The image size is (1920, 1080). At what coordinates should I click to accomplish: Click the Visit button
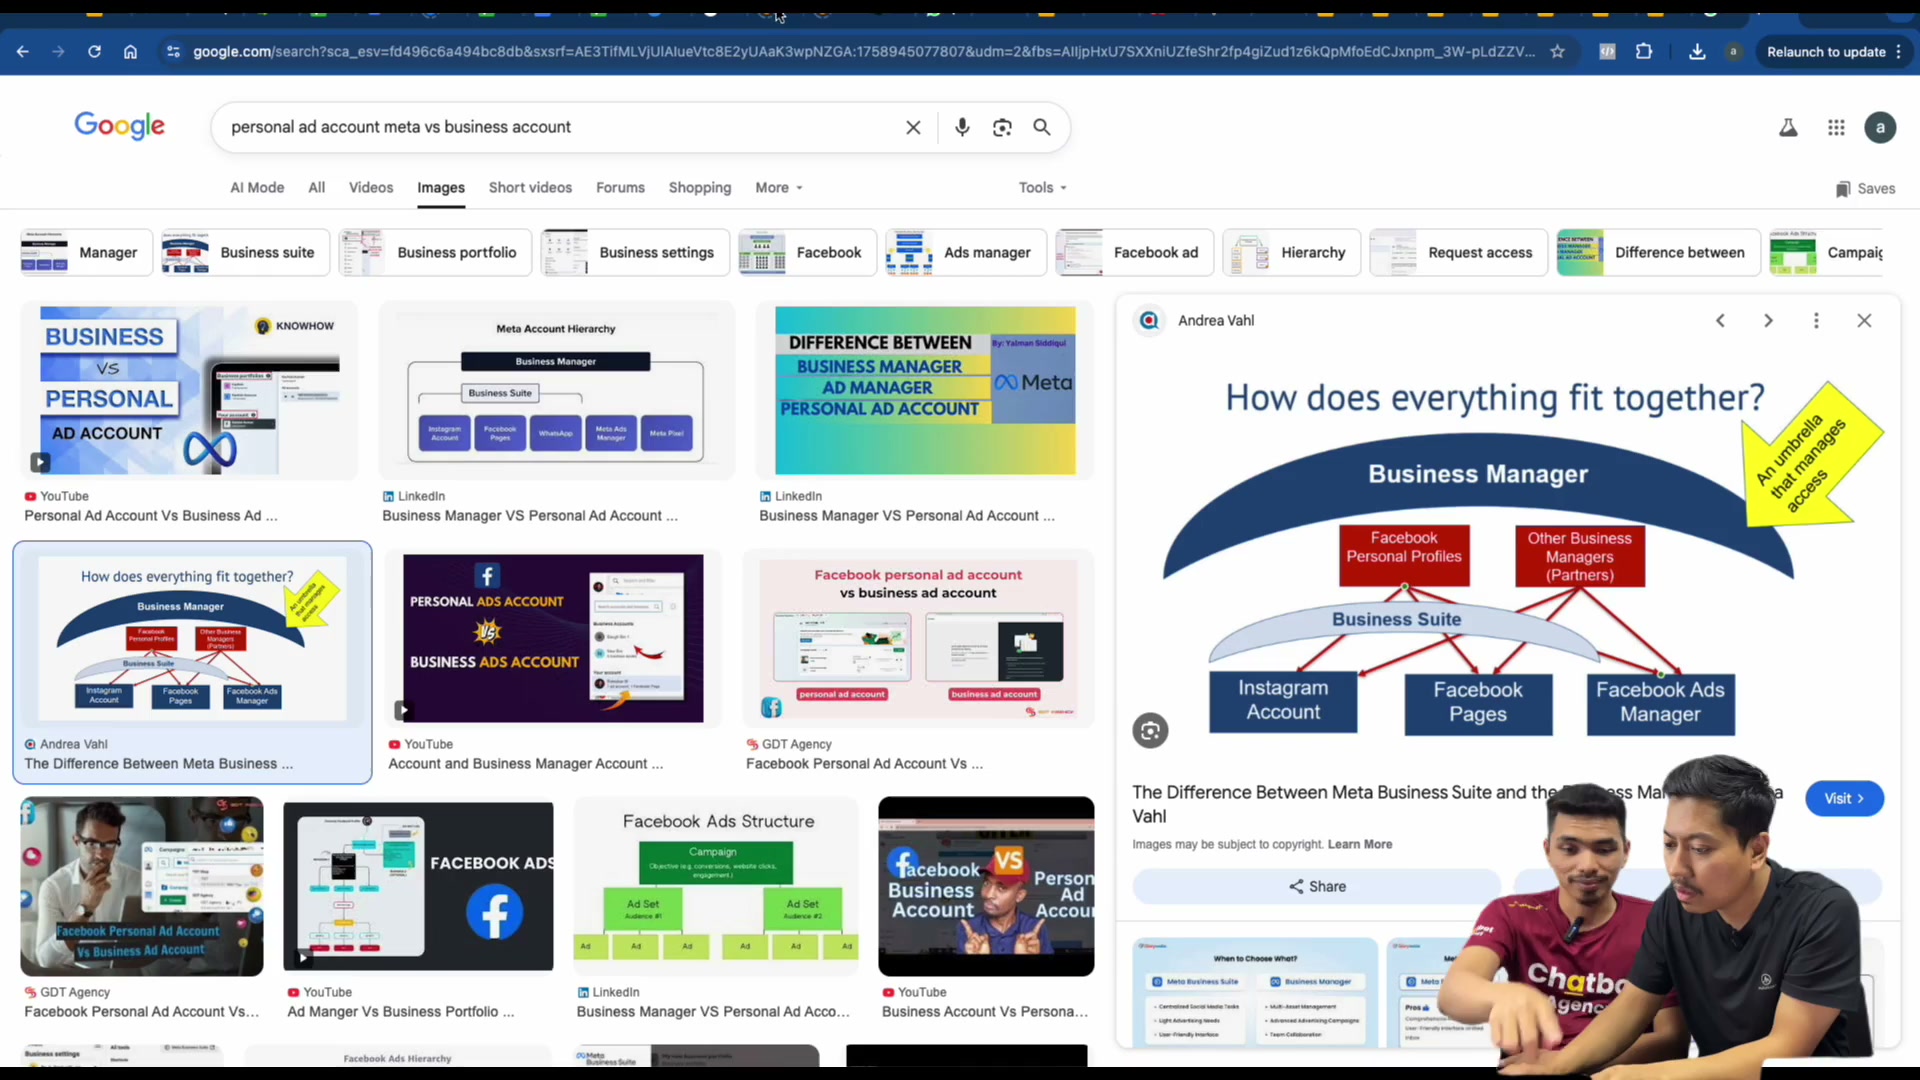[x=1844, y=798]
